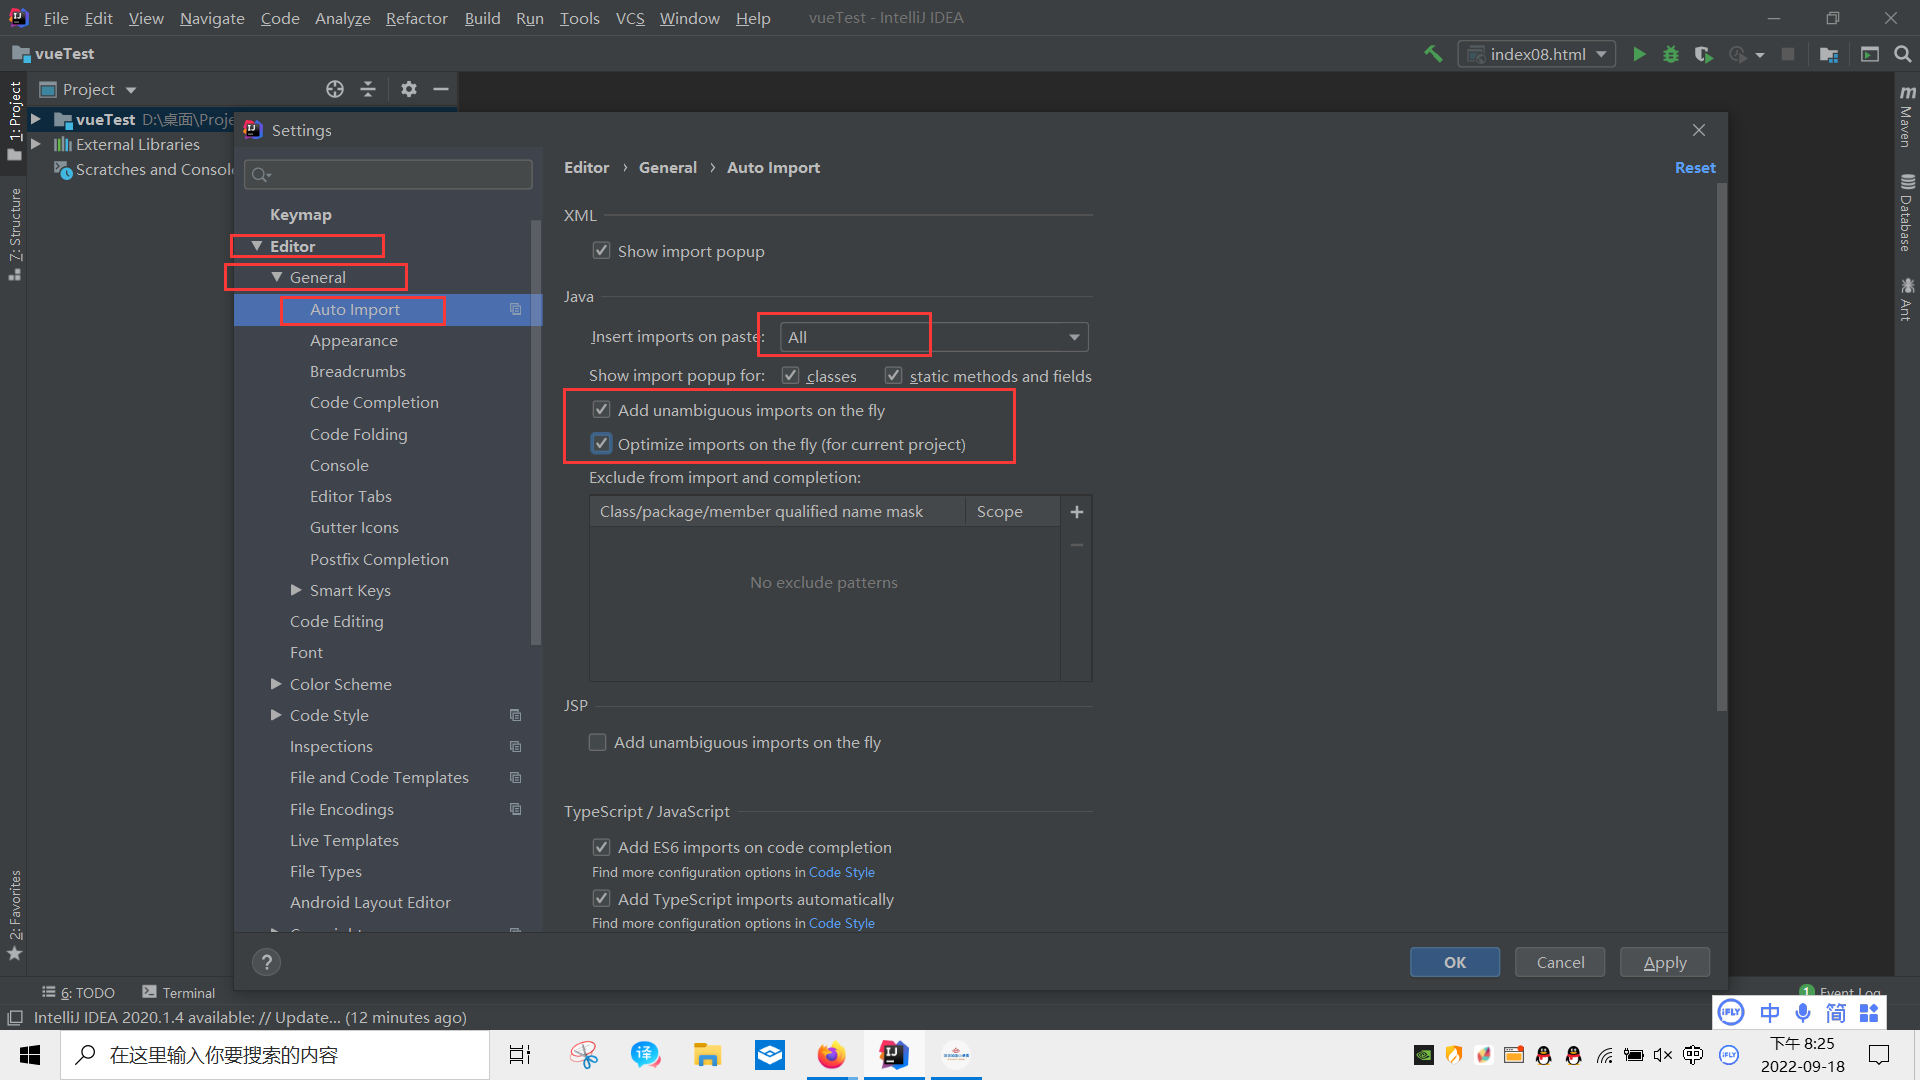Add an exclude pattern with plus icon

click(1076, 512)
